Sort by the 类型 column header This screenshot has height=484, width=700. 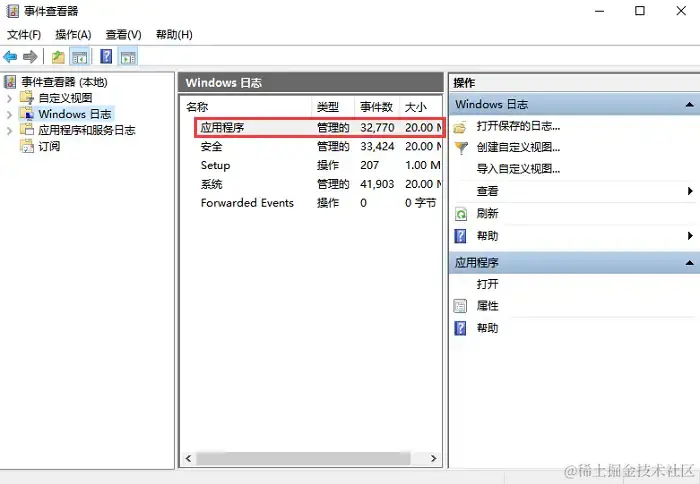[x=333, y=107]
